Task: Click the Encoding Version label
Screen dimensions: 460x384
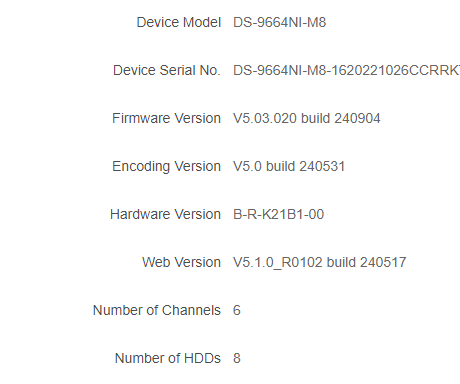Action: pyautogui.click(x=166, y=166)
